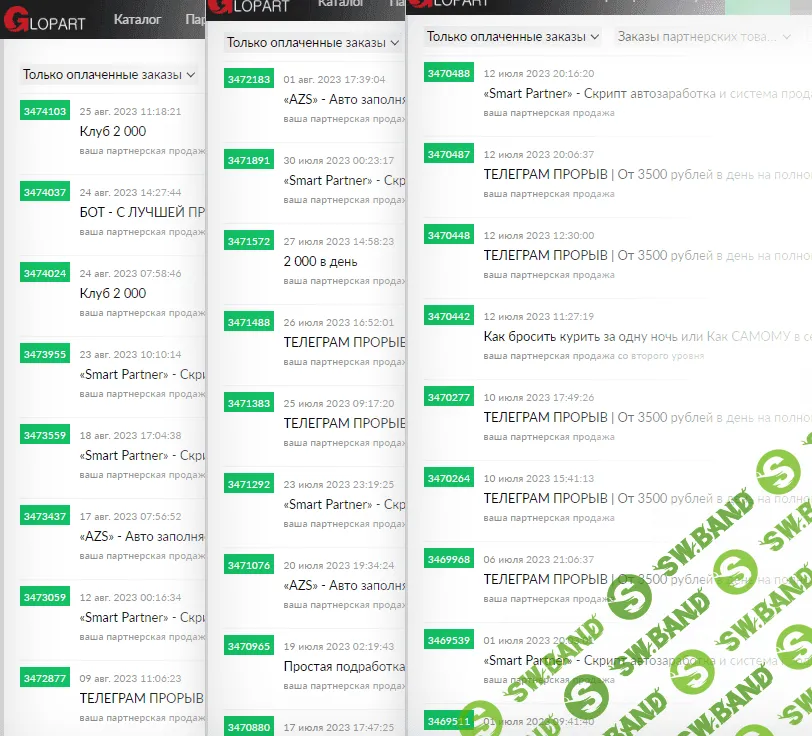Open Smart Partner title of order 3473955
812x736 pixels.
pyautogui.click(x=142, y=374)
